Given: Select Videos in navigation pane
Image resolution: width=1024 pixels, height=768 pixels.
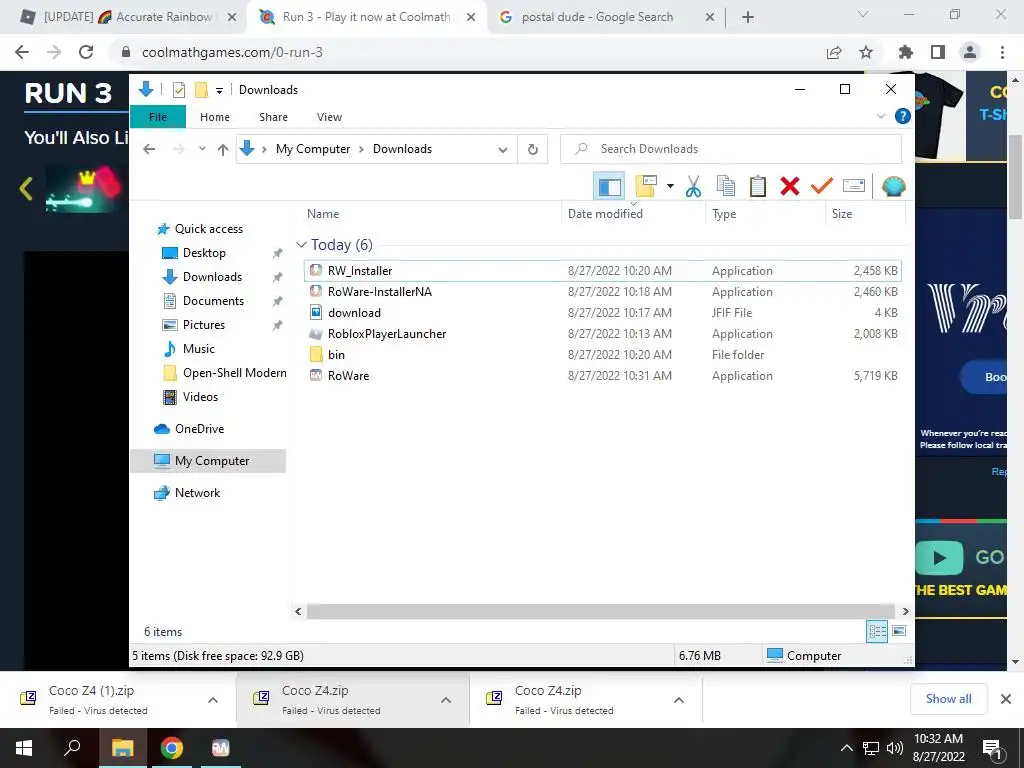Looking at the screenshot, I should pyautogui.click(x=200, y=396).
